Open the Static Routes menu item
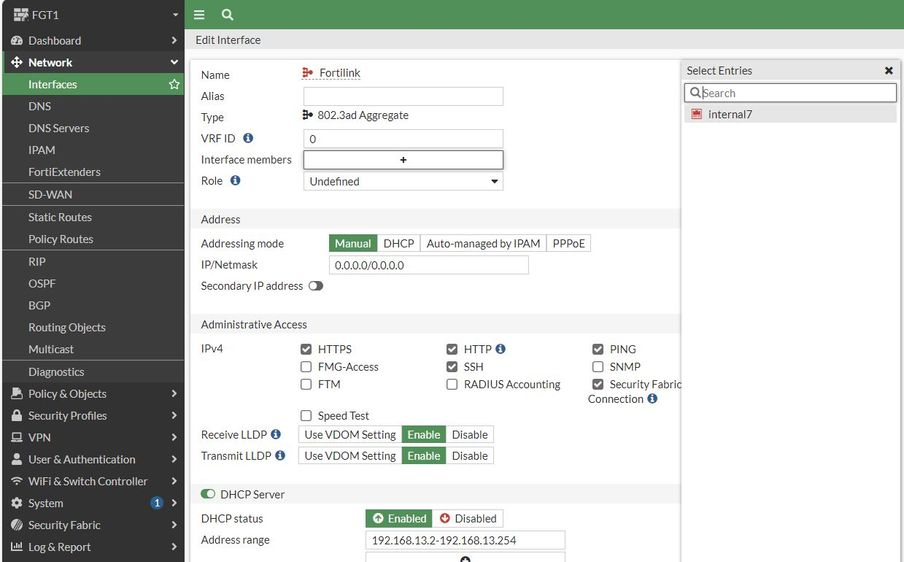 coord(60,217)
